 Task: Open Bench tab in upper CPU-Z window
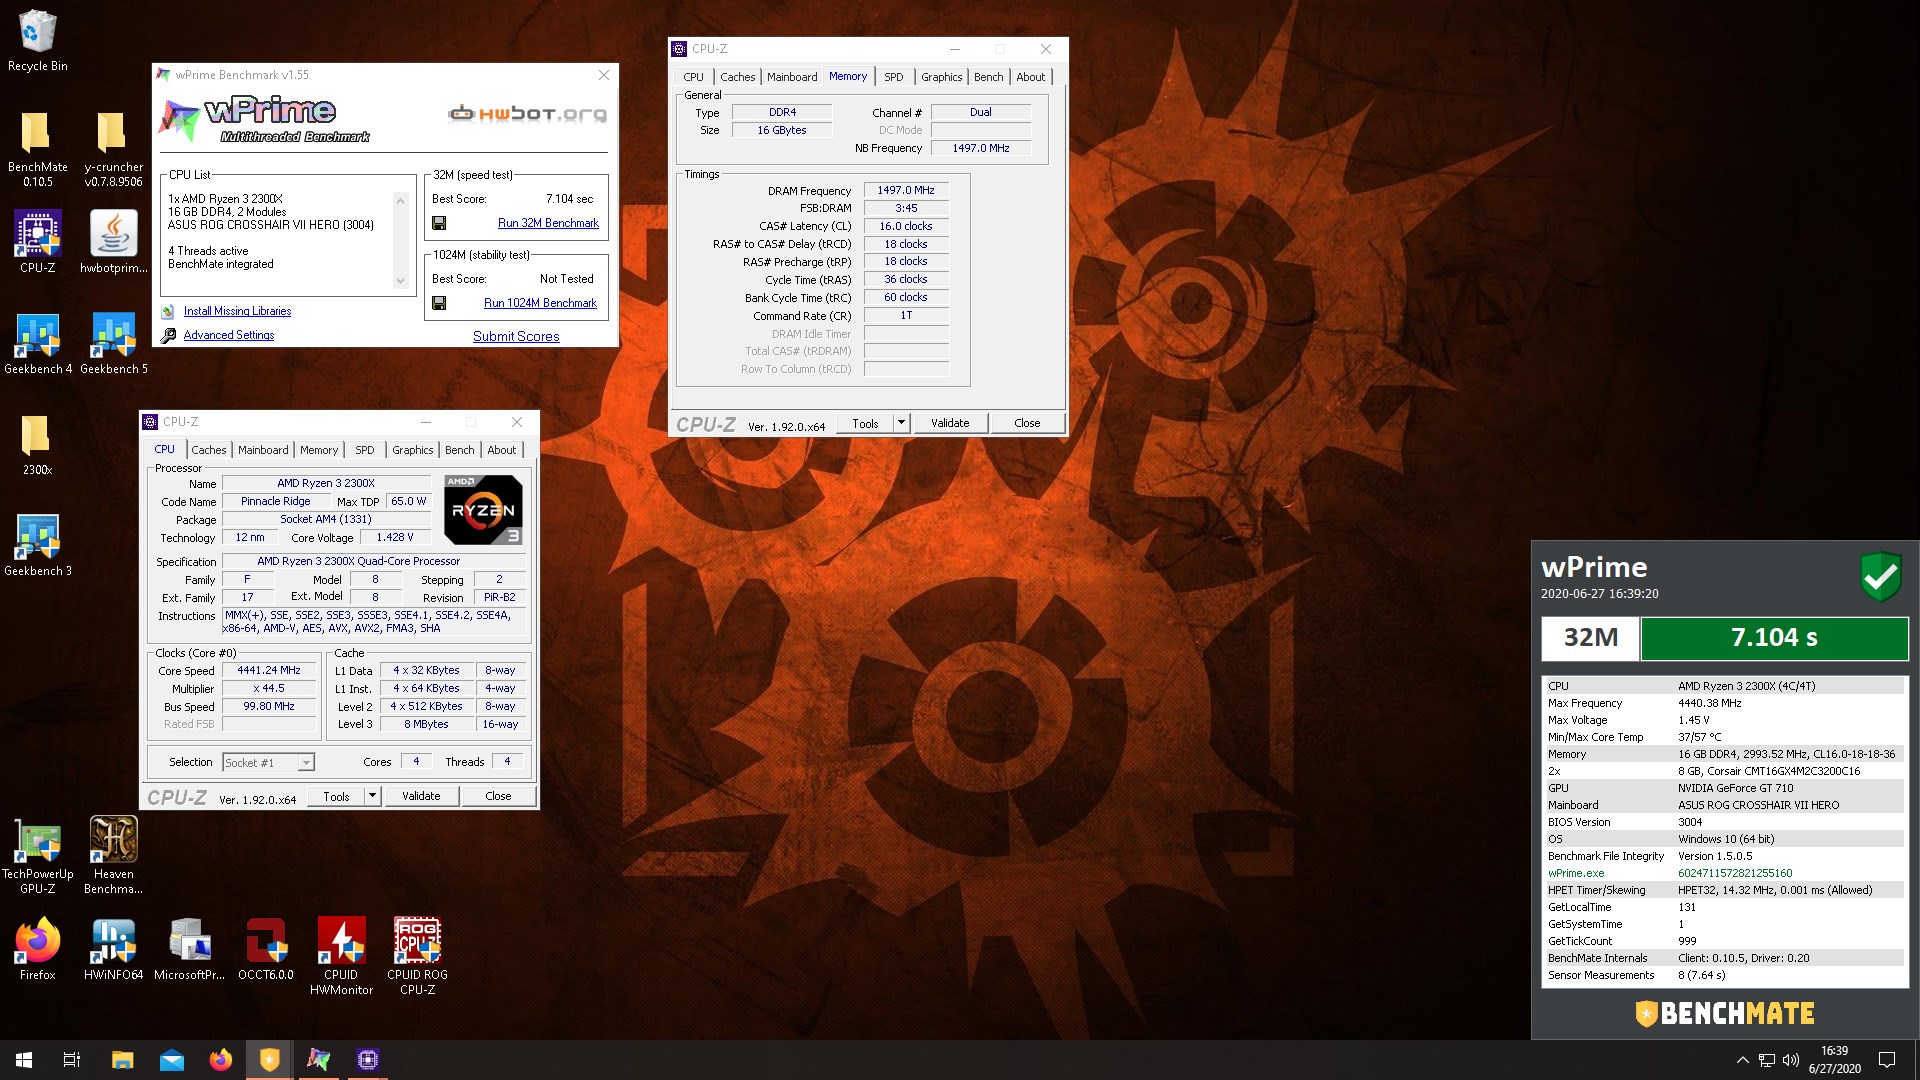[x=988, y=77]
